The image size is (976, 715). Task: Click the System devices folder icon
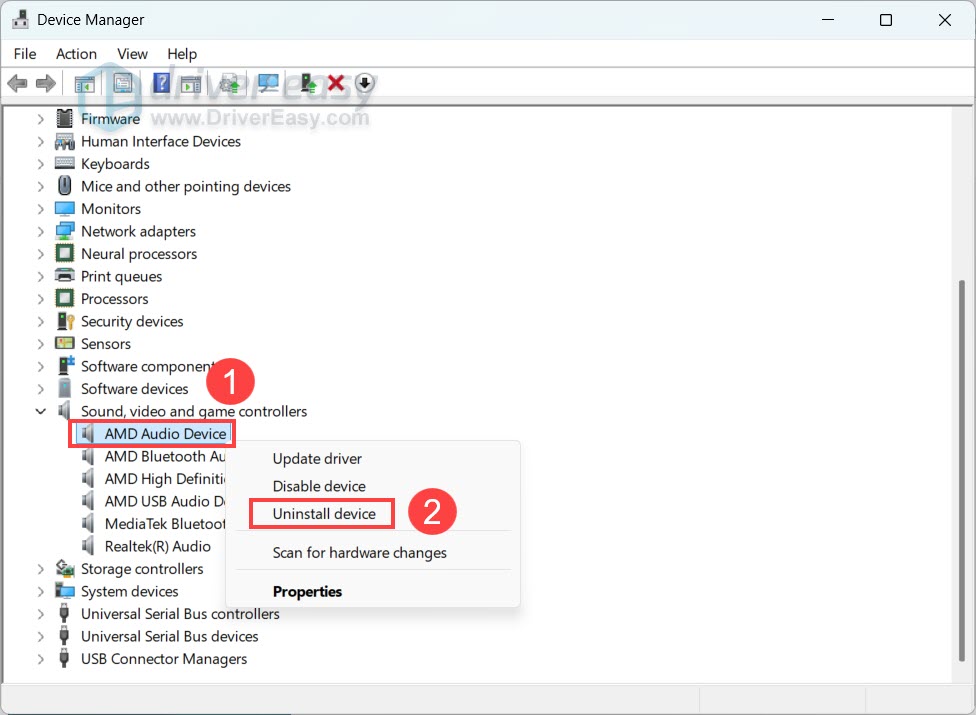tap(64, 591)
